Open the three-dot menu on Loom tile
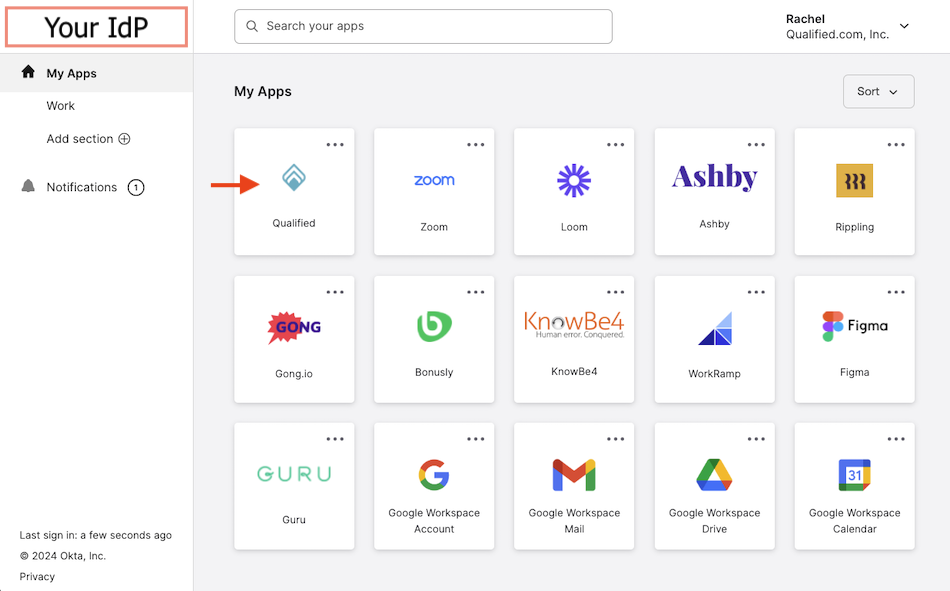This screenshot has height=591, width=950. [616, 145]
